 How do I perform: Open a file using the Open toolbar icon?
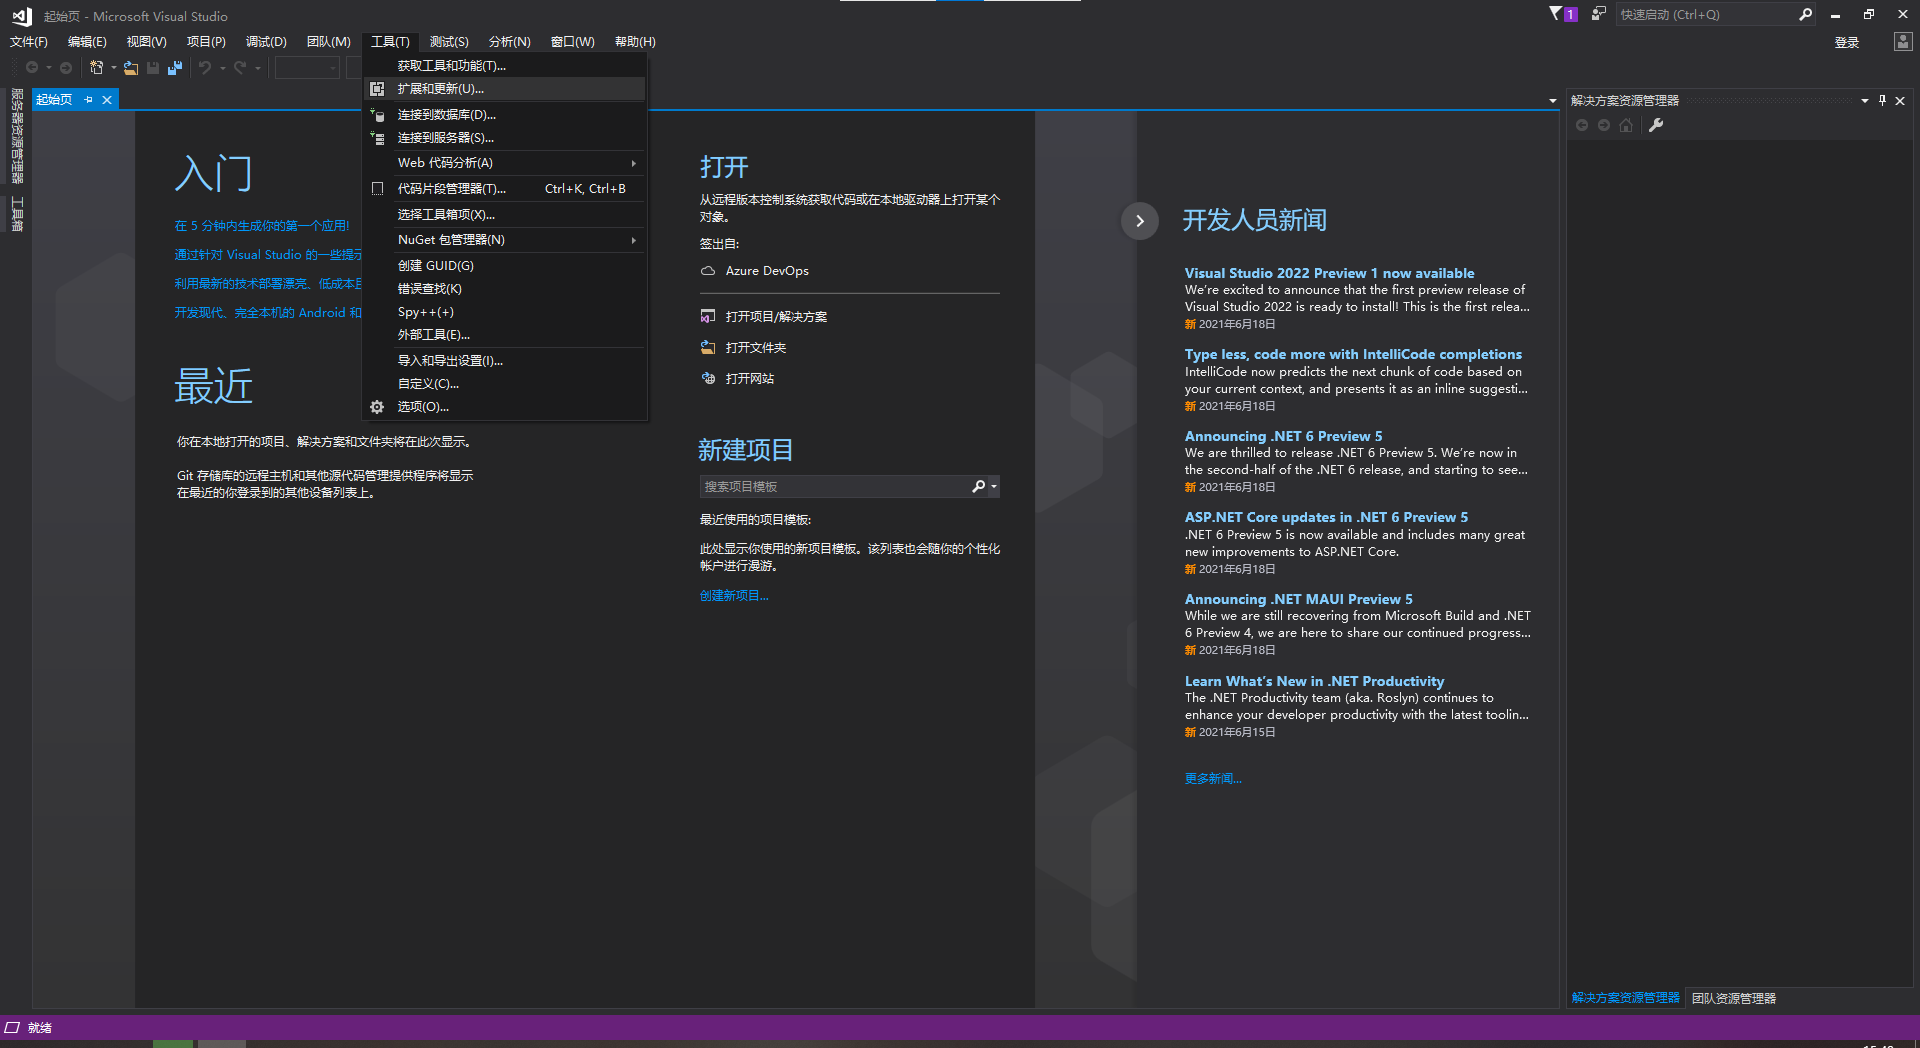pos(131,67)
